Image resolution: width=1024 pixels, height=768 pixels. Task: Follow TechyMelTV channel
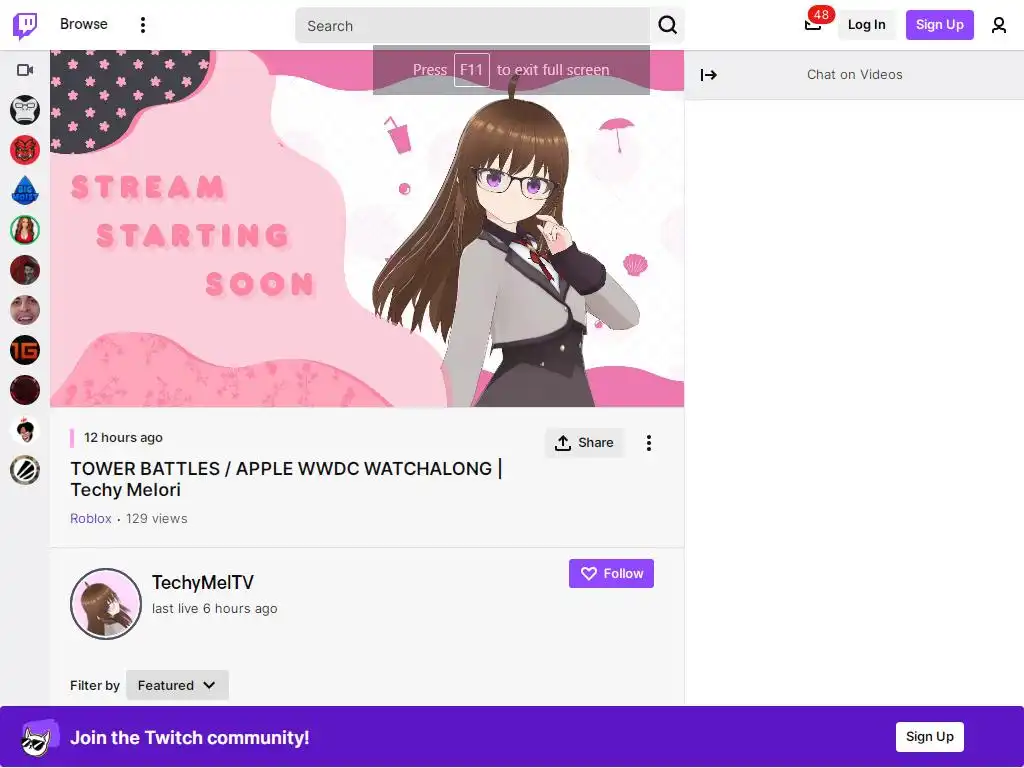coord(611,573)
